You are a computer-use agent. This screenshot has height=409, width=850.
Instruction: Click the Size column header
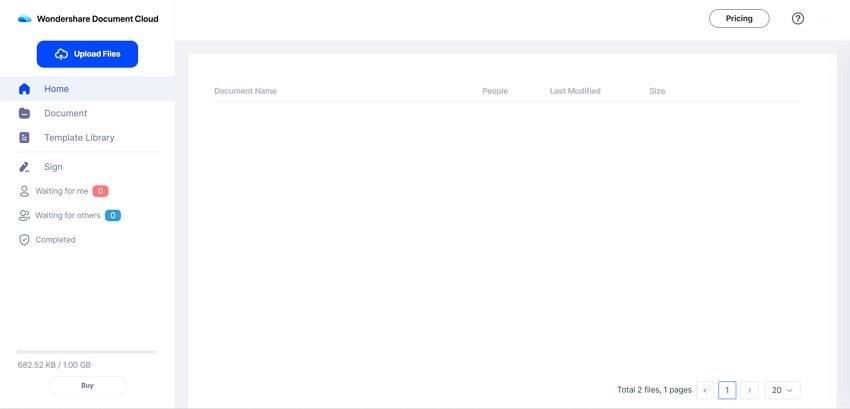tap(657, 91)
